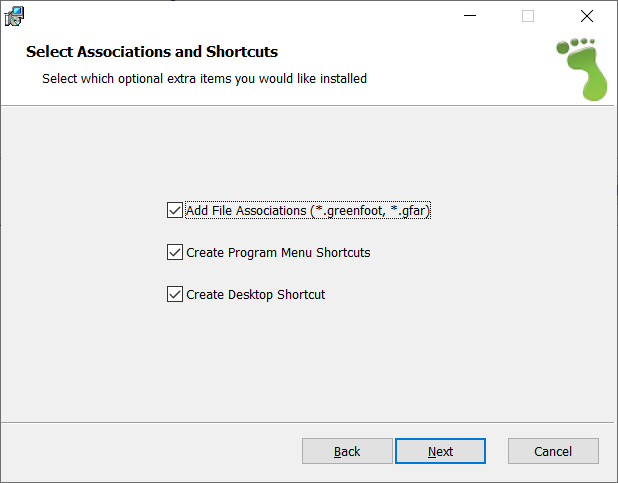Click the installer icon in the title bar
This screenshot has width=618, height=483.
(x=15, y=15)
